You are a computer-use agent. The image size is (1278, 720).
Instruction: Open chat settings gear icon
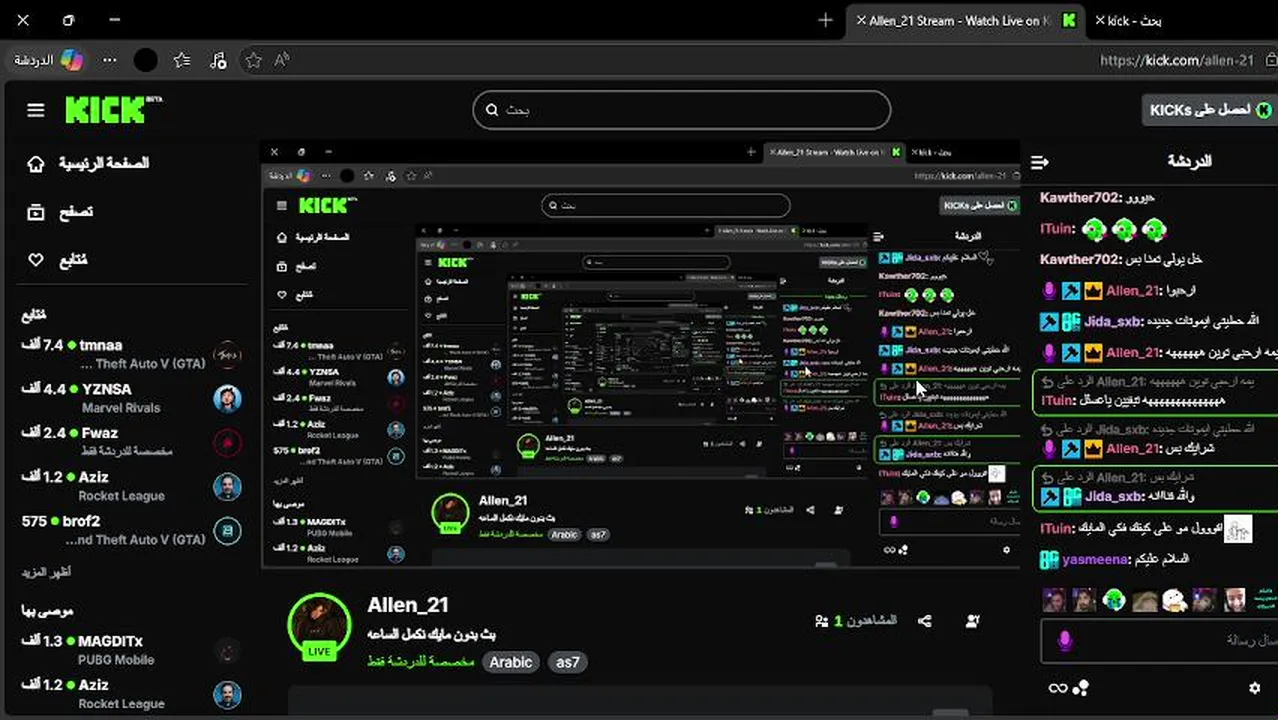[1255, 688]
